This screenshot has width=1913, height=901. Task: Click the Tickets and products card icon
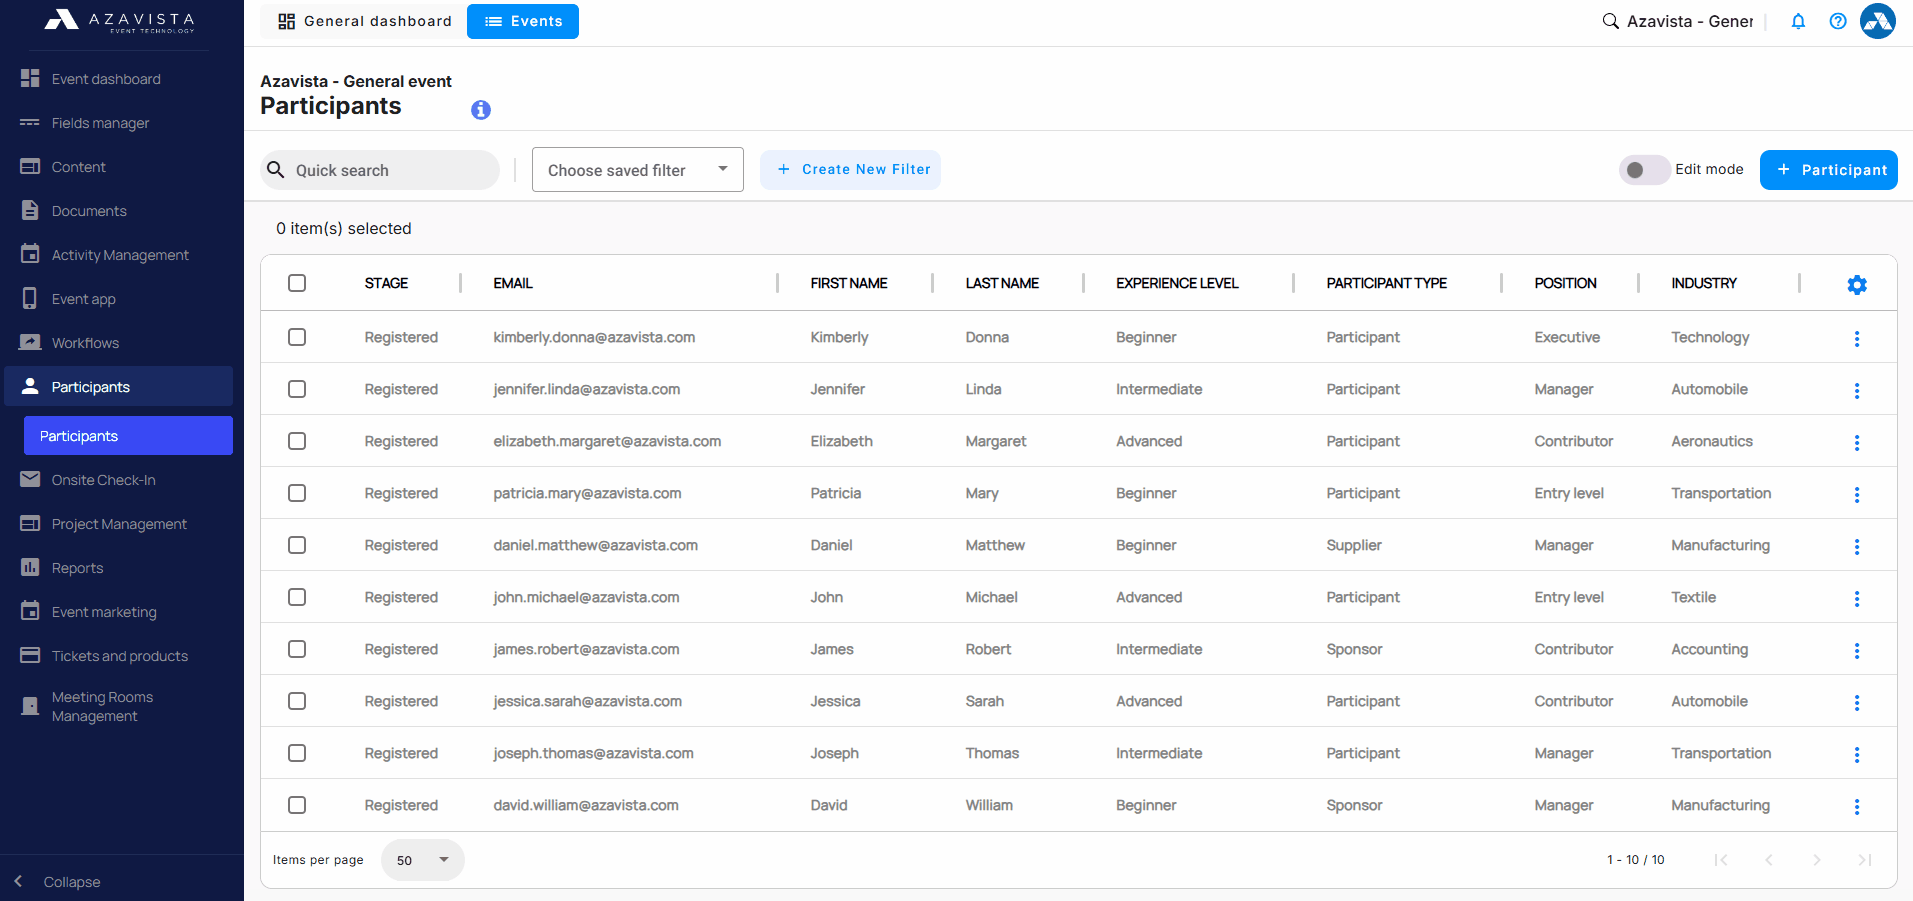click(x=30, y=655)
